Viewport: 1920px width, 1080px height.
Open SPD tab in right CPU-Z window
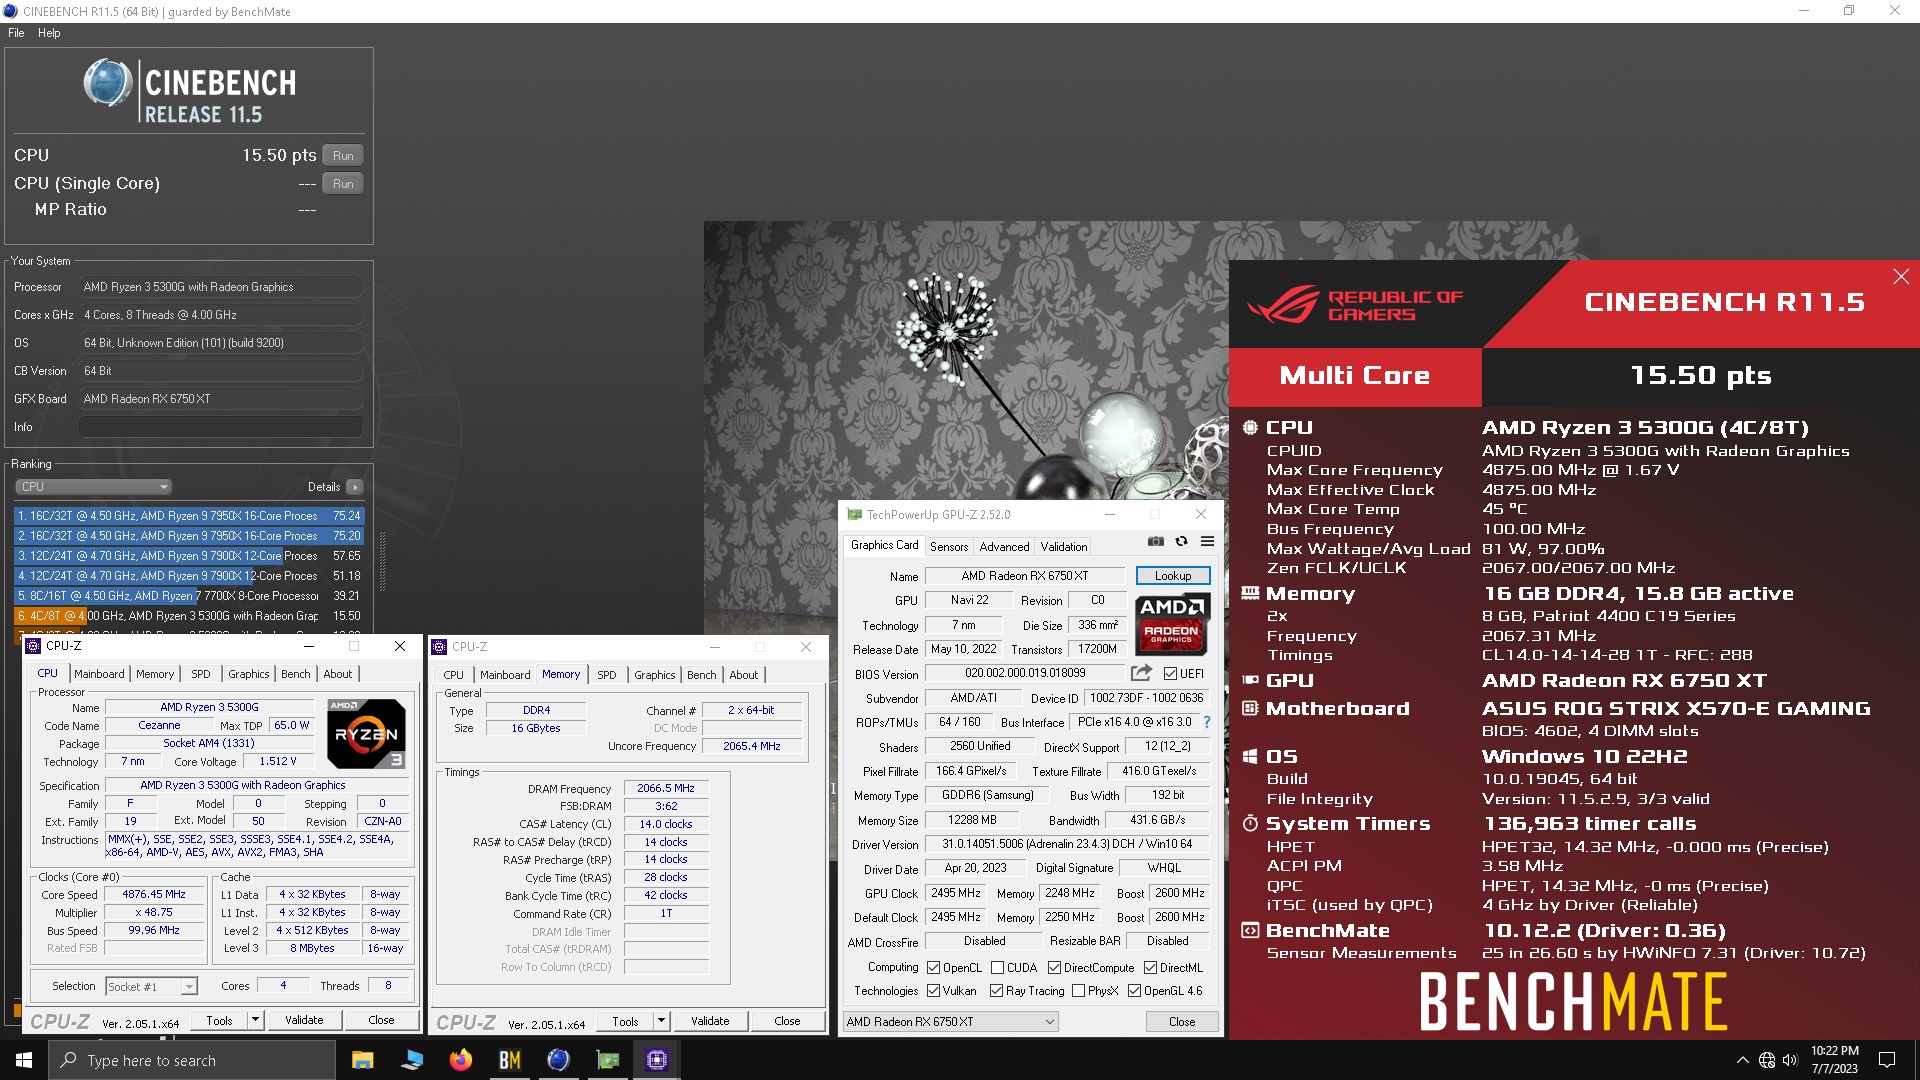(606, 675)
